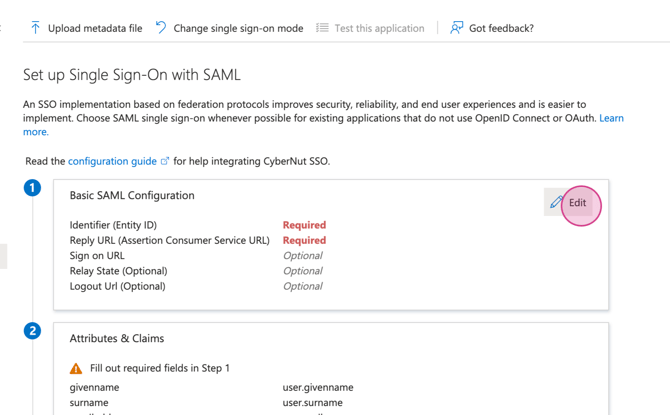Choose Test this application in toolbar
Image resolution: width=670 pixels, height=415 pixels.
pos(379,28)
